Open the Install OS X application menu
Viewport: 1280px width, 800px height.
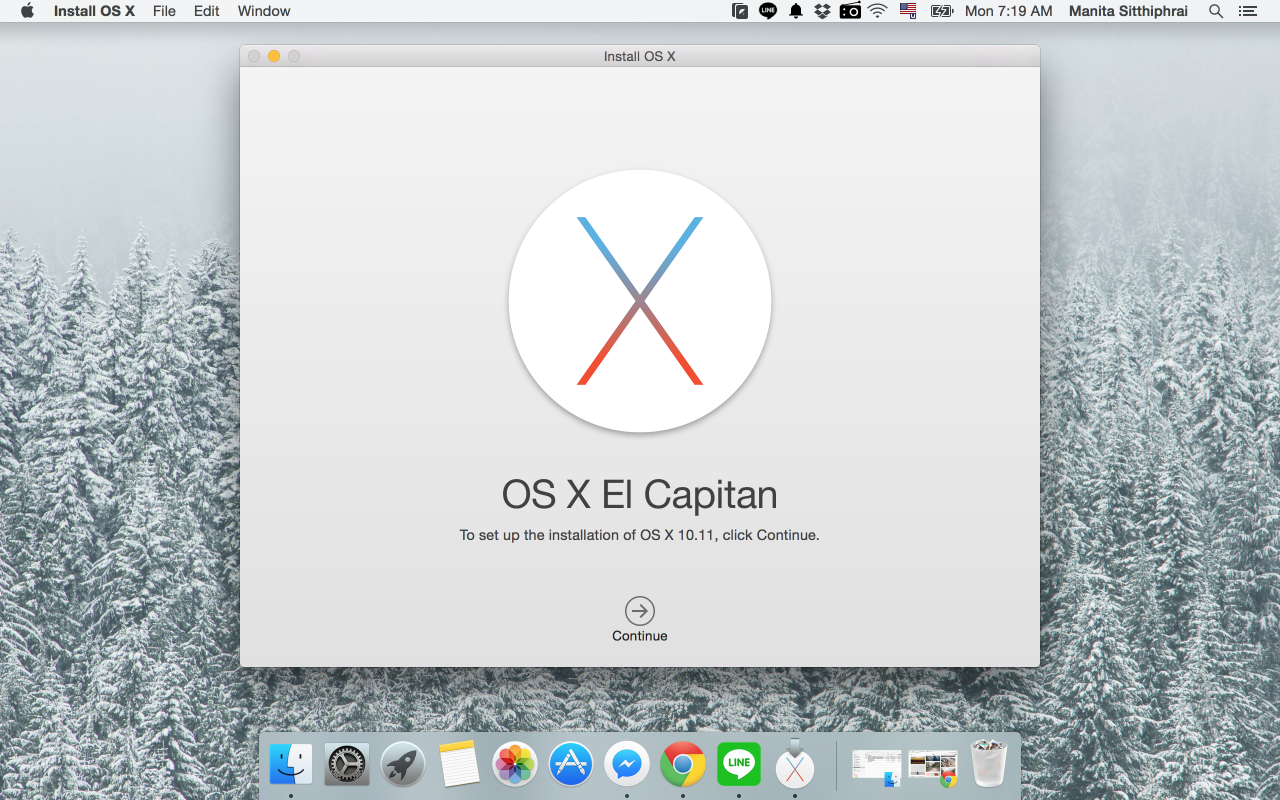point(94,11)
